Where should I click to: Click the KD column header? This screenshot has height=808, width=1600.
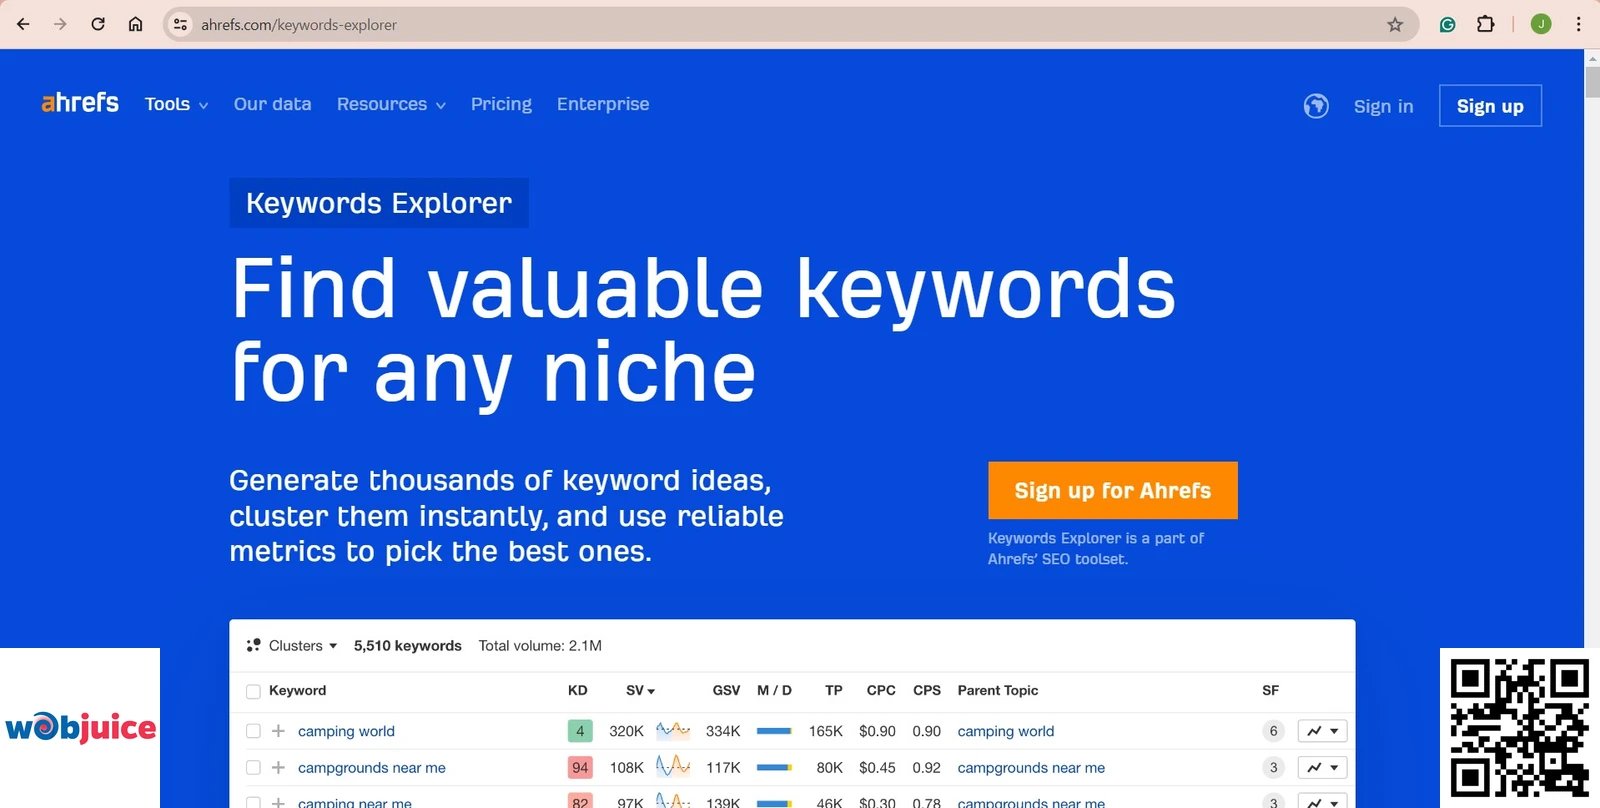(x=578, y=690)
